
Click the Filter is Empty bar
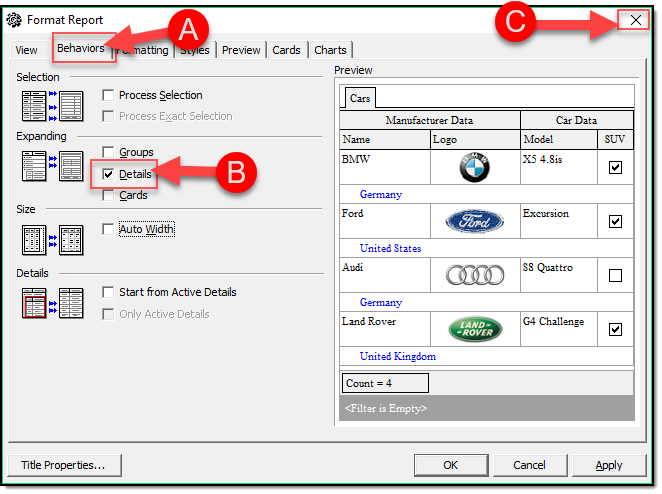coord(486,408)
